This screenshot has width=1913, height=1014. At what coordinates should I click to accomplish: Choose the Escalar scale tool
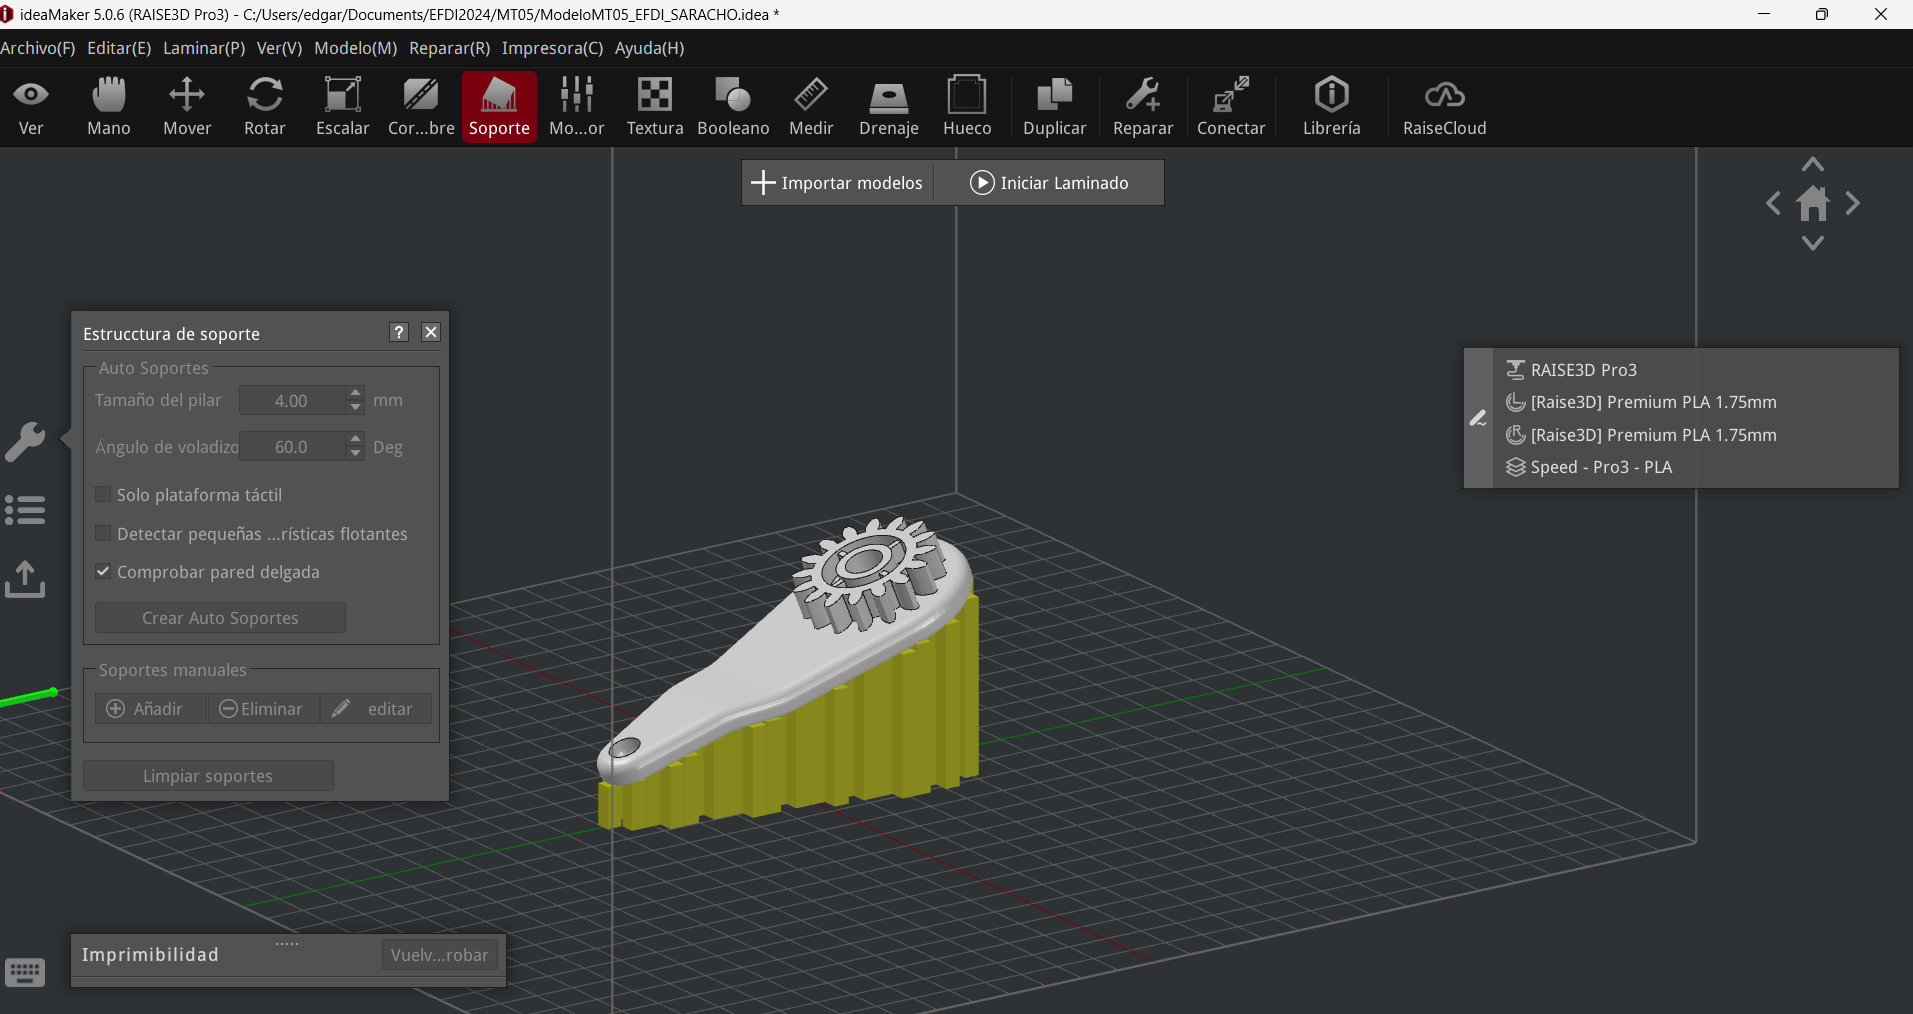(343, 107)
